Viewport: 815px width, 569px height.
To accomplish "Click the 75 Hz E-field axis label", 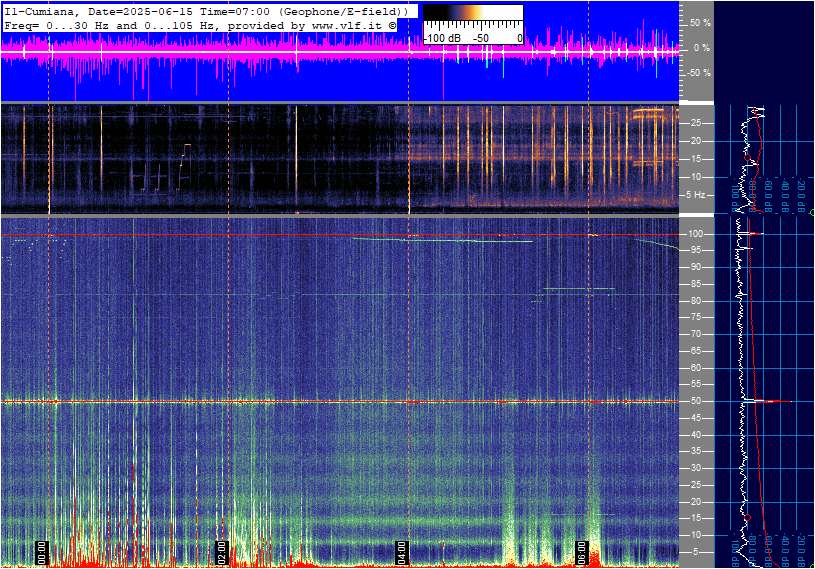I will [695, 317].
